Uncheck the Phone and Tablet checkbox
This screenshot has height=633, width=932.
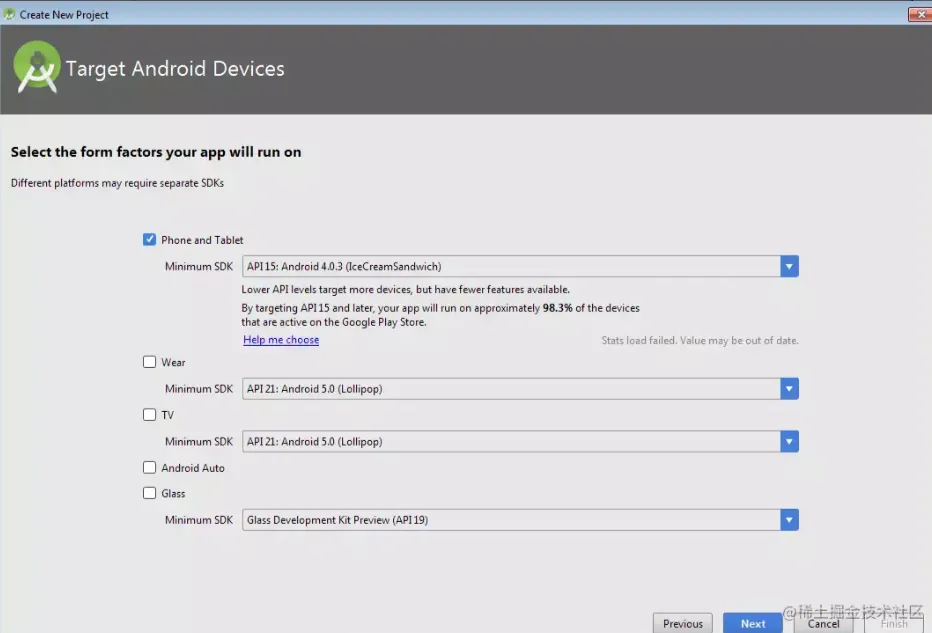pos(149,239)
